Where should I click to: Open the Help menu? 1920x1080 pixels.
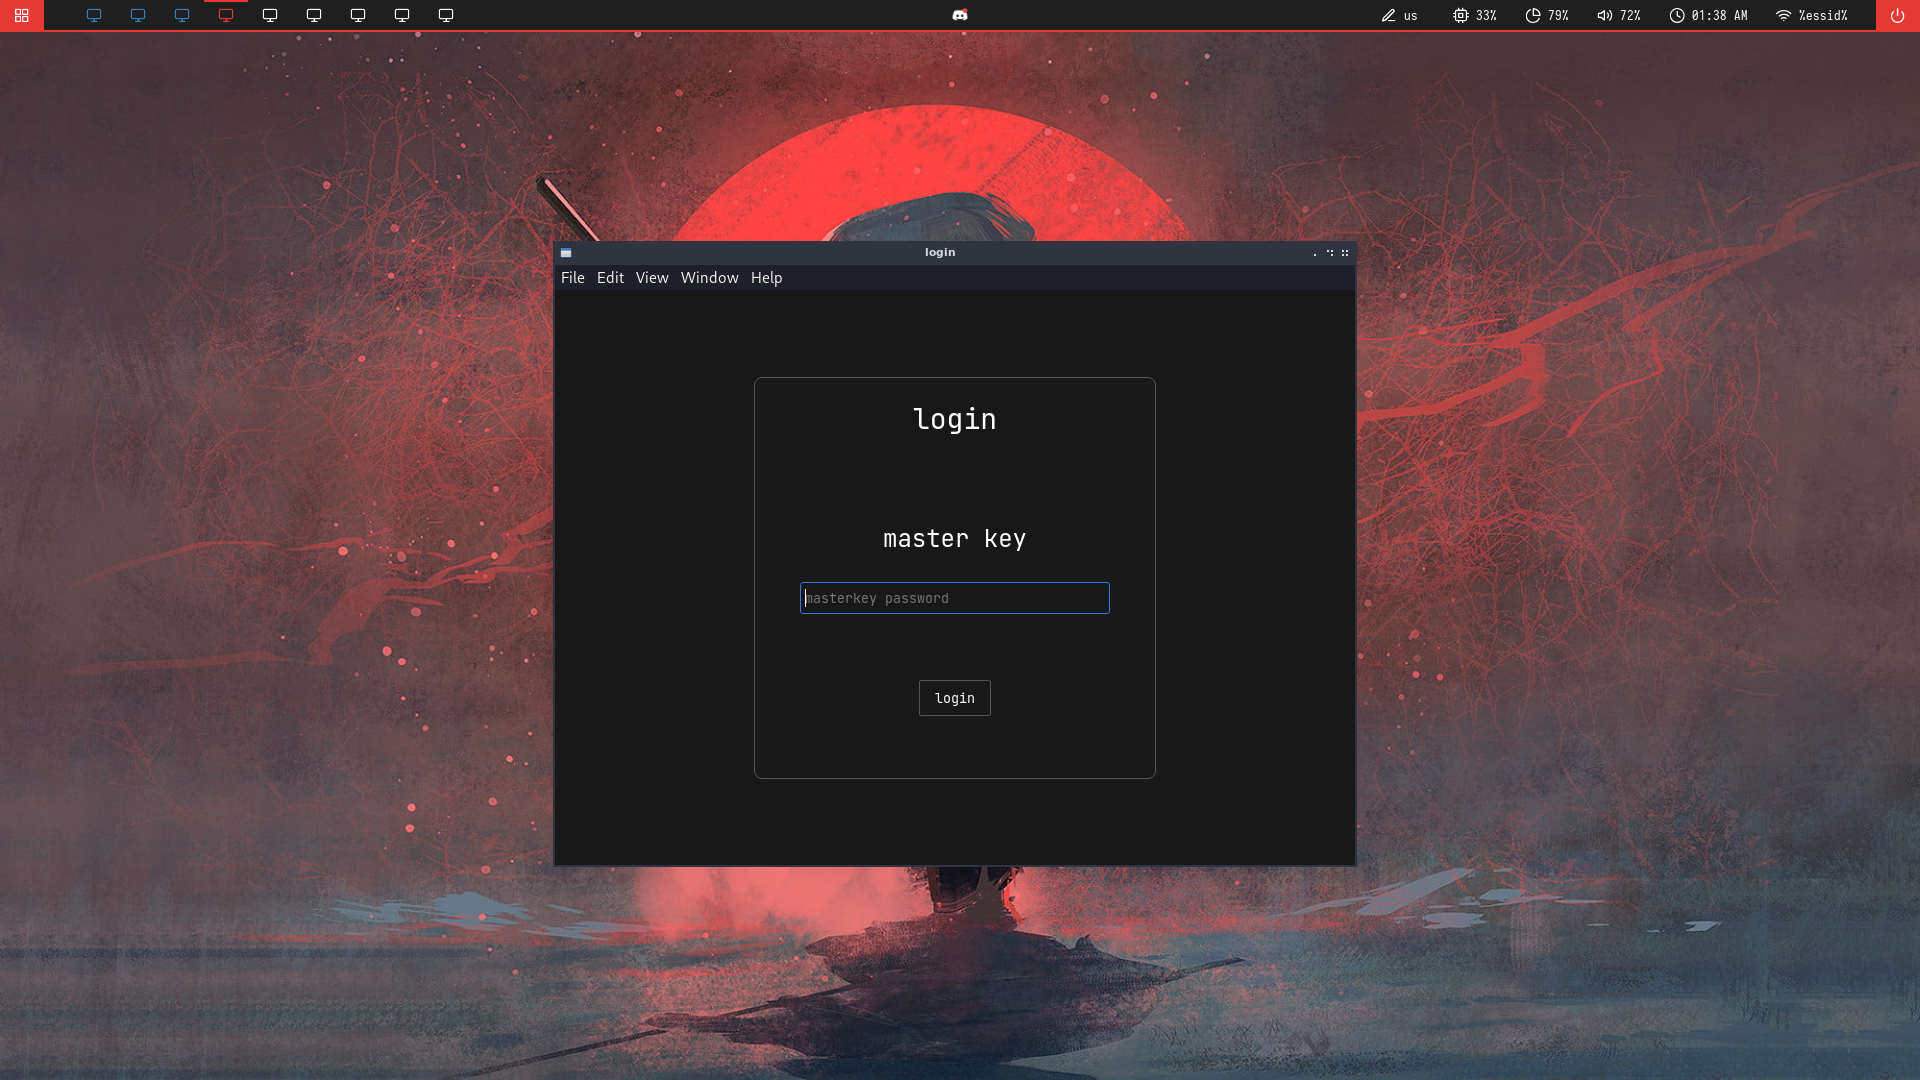point(766,278)
